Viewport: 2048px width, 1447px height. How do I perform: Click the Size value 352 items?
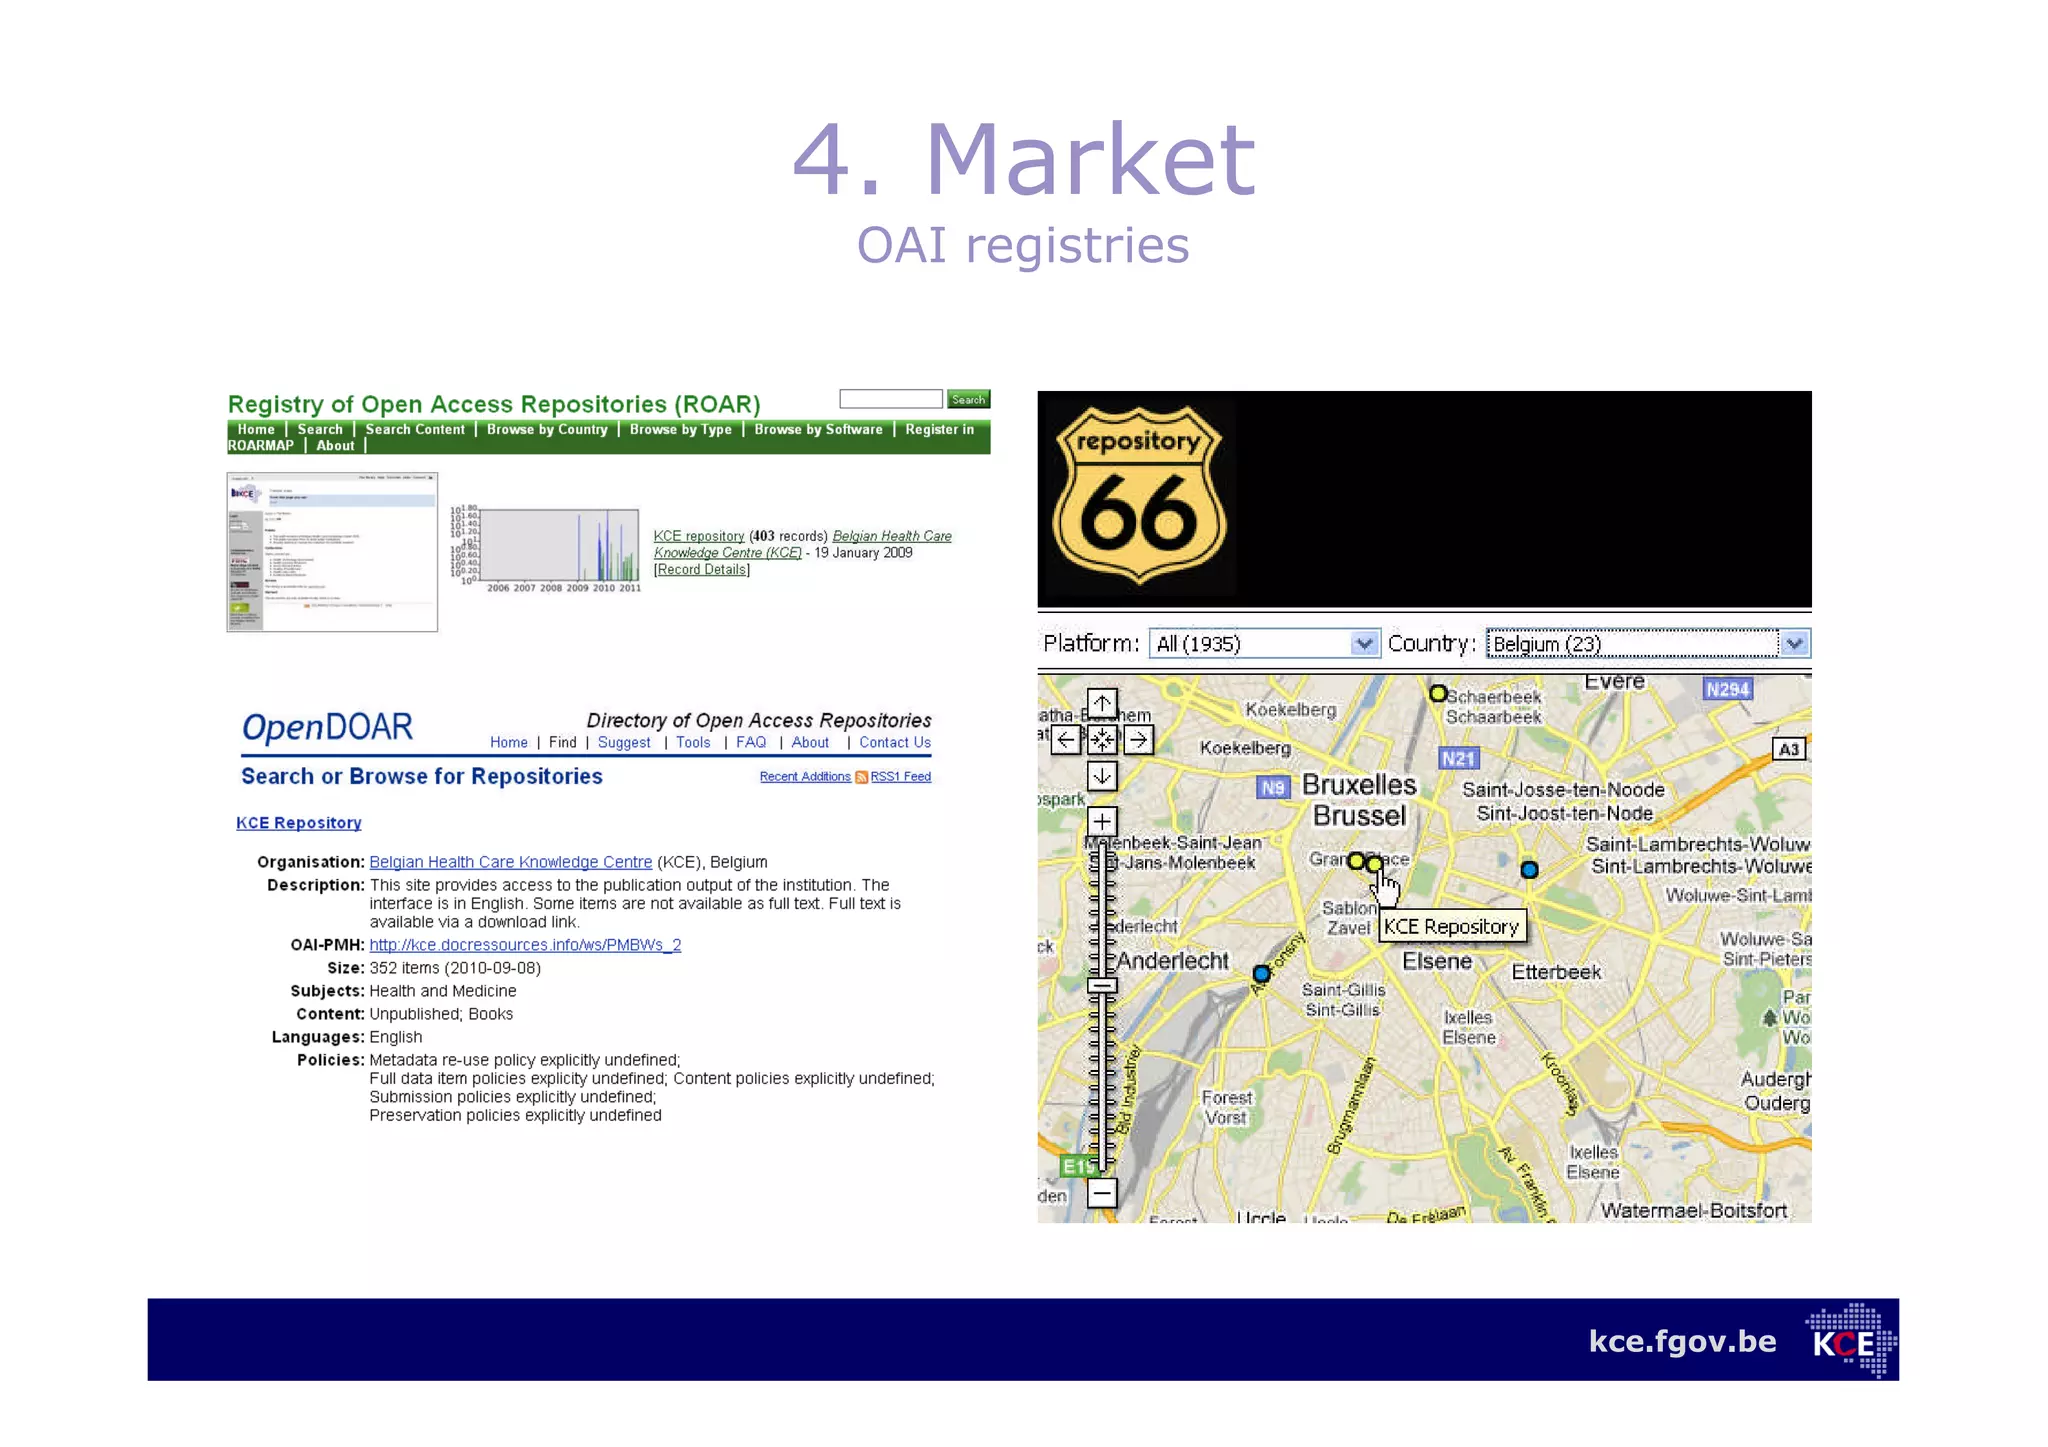click(x=455, y=968)
